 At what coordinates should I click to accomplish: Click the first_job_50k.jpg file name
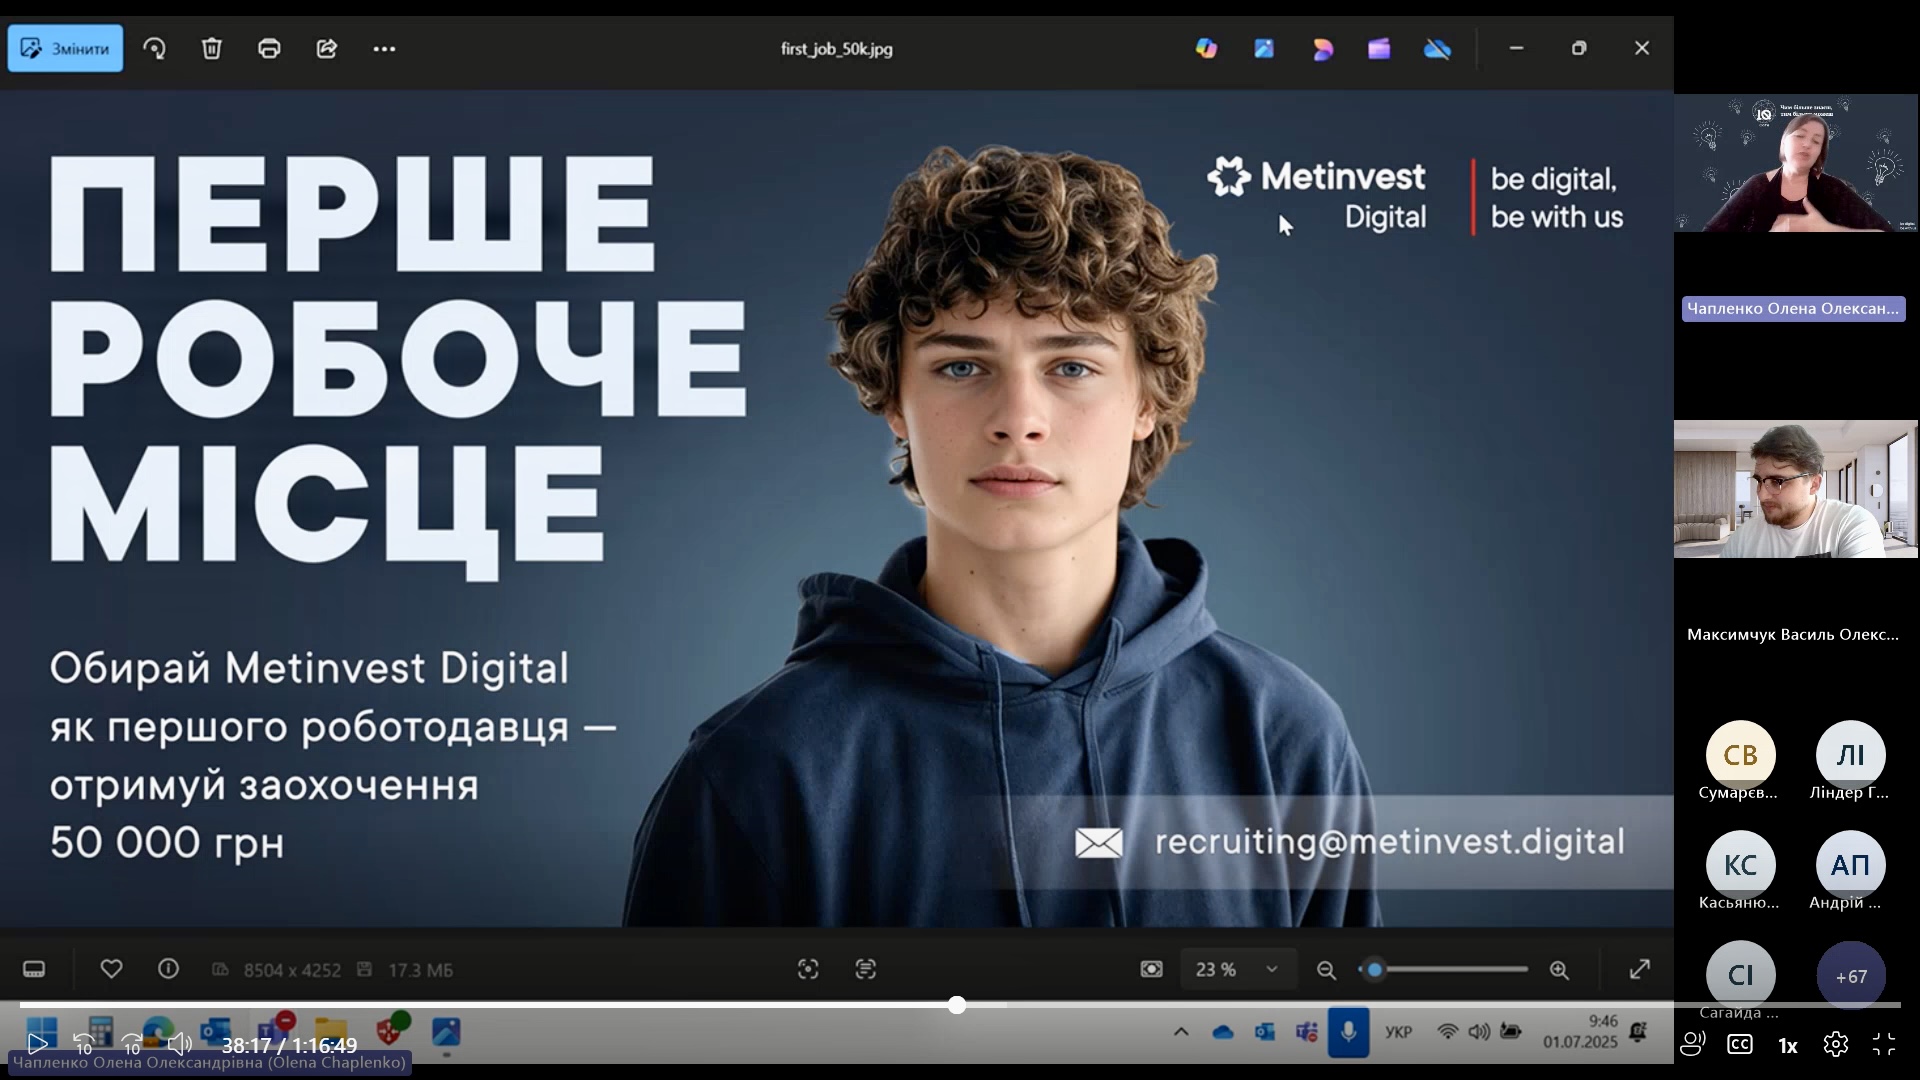coord(837,49)
